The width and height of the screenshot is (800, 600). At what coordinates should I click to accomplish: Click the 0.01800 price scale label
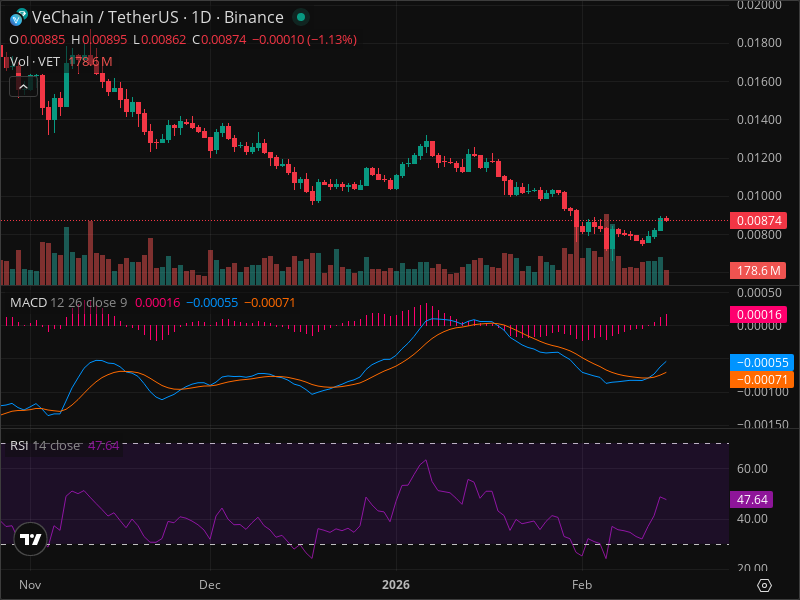pos(759,43)
